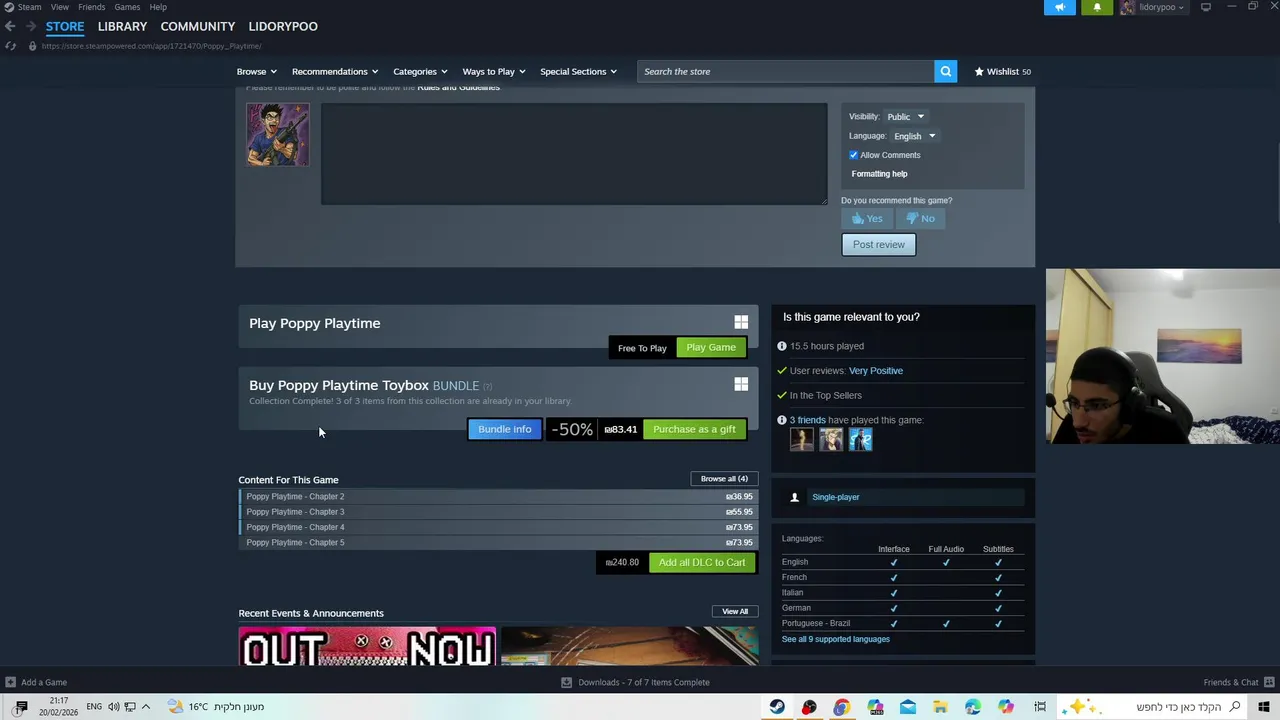
Task: Open Chrome from the Windows taskbar
Action: (x=841, y=706)
